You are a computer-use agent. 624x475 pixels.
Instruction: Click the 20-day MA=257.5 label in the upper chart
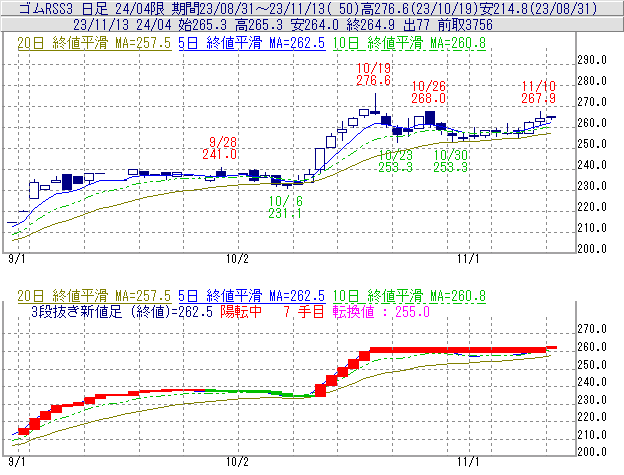(94, 43)
